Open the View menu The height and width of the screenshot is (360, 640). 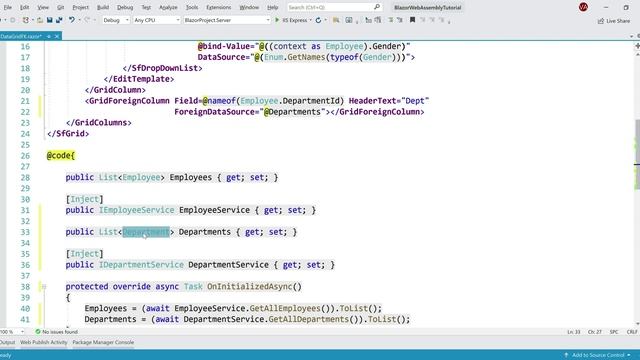pos(43,7)
